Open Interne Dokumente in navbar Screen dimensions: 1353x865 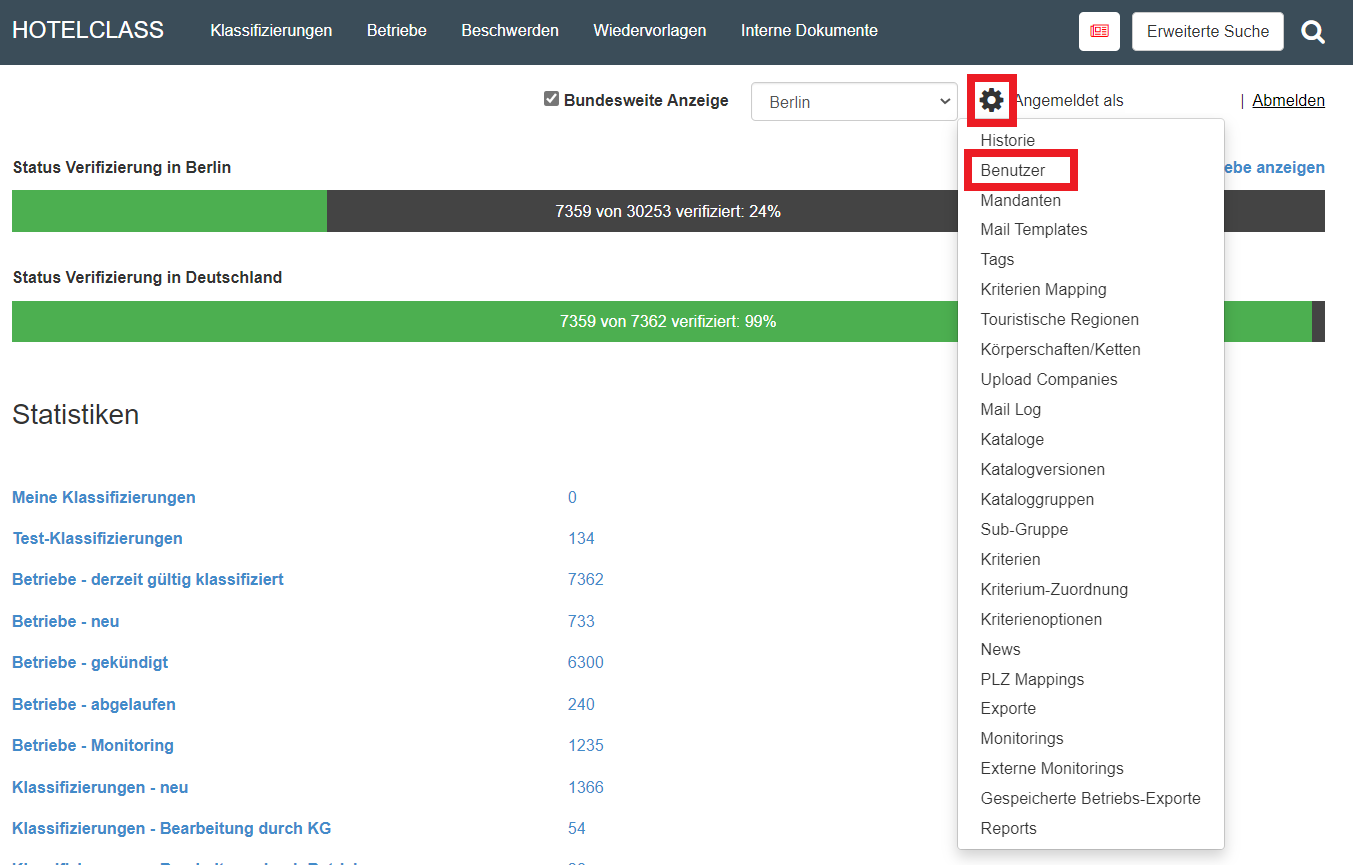pyautogui.click(x=809, y=31)
